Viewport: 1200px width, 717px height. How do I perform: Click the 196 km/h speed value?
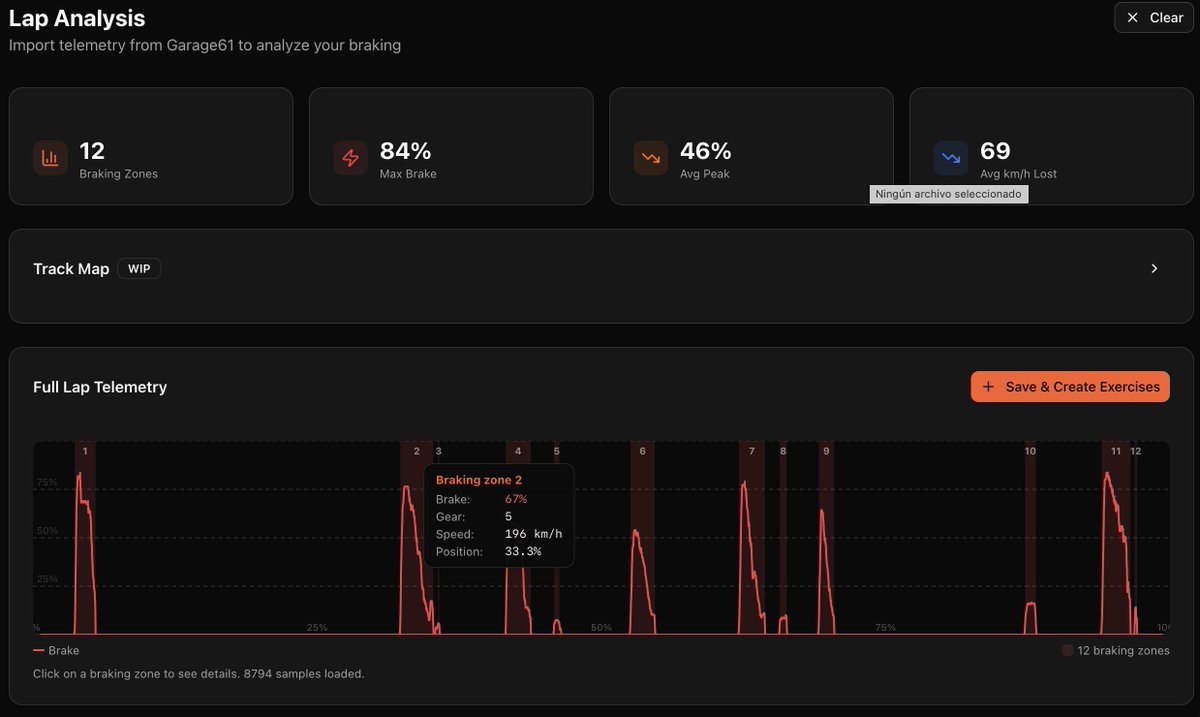(x=533, y=534)
